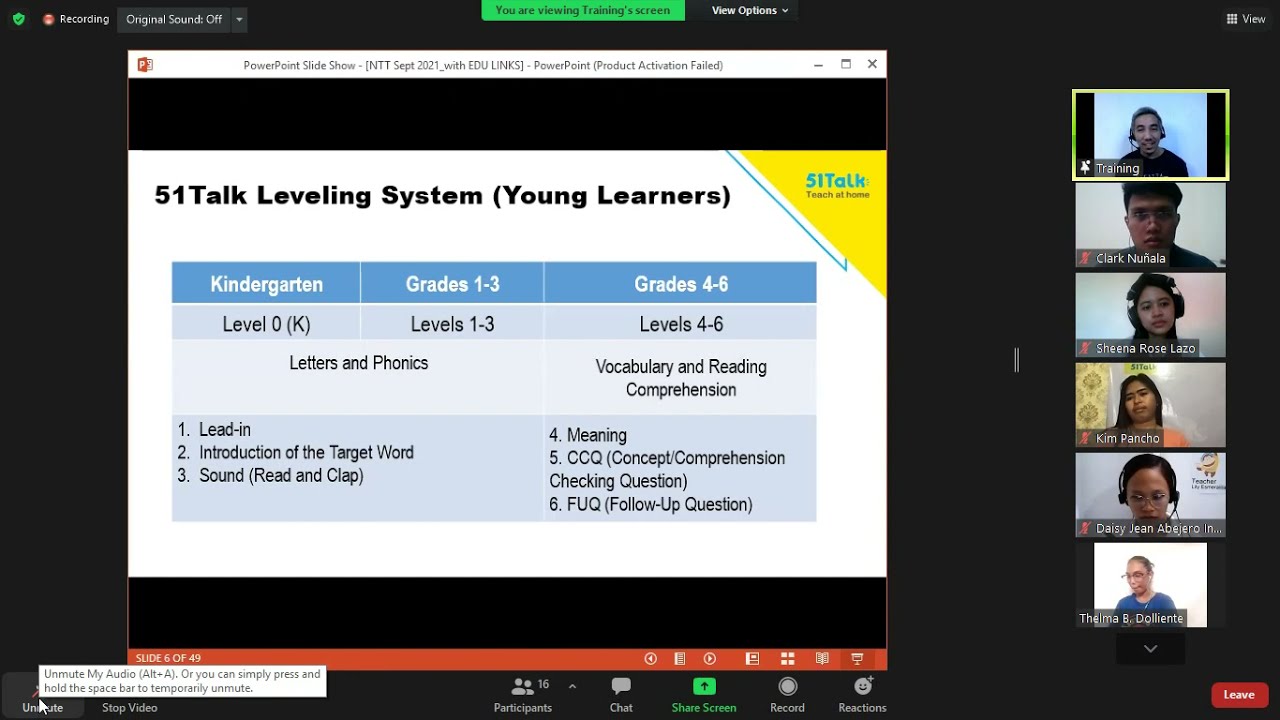Switch PowerPoint to Reading view
Screen dimensions: 1280x720
pos(822,658)
